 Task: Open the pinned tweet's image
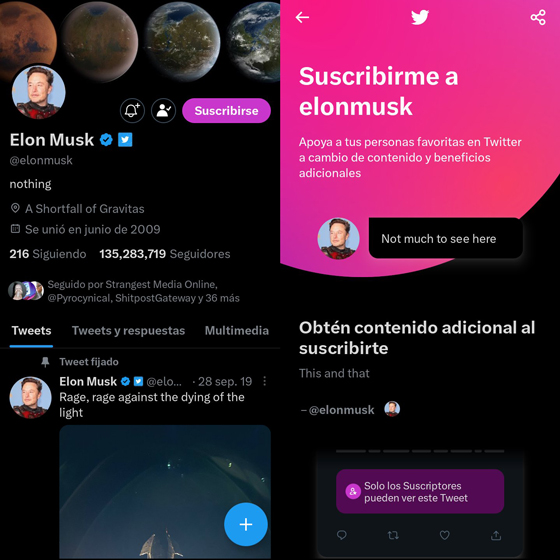(x=165, y=491)
